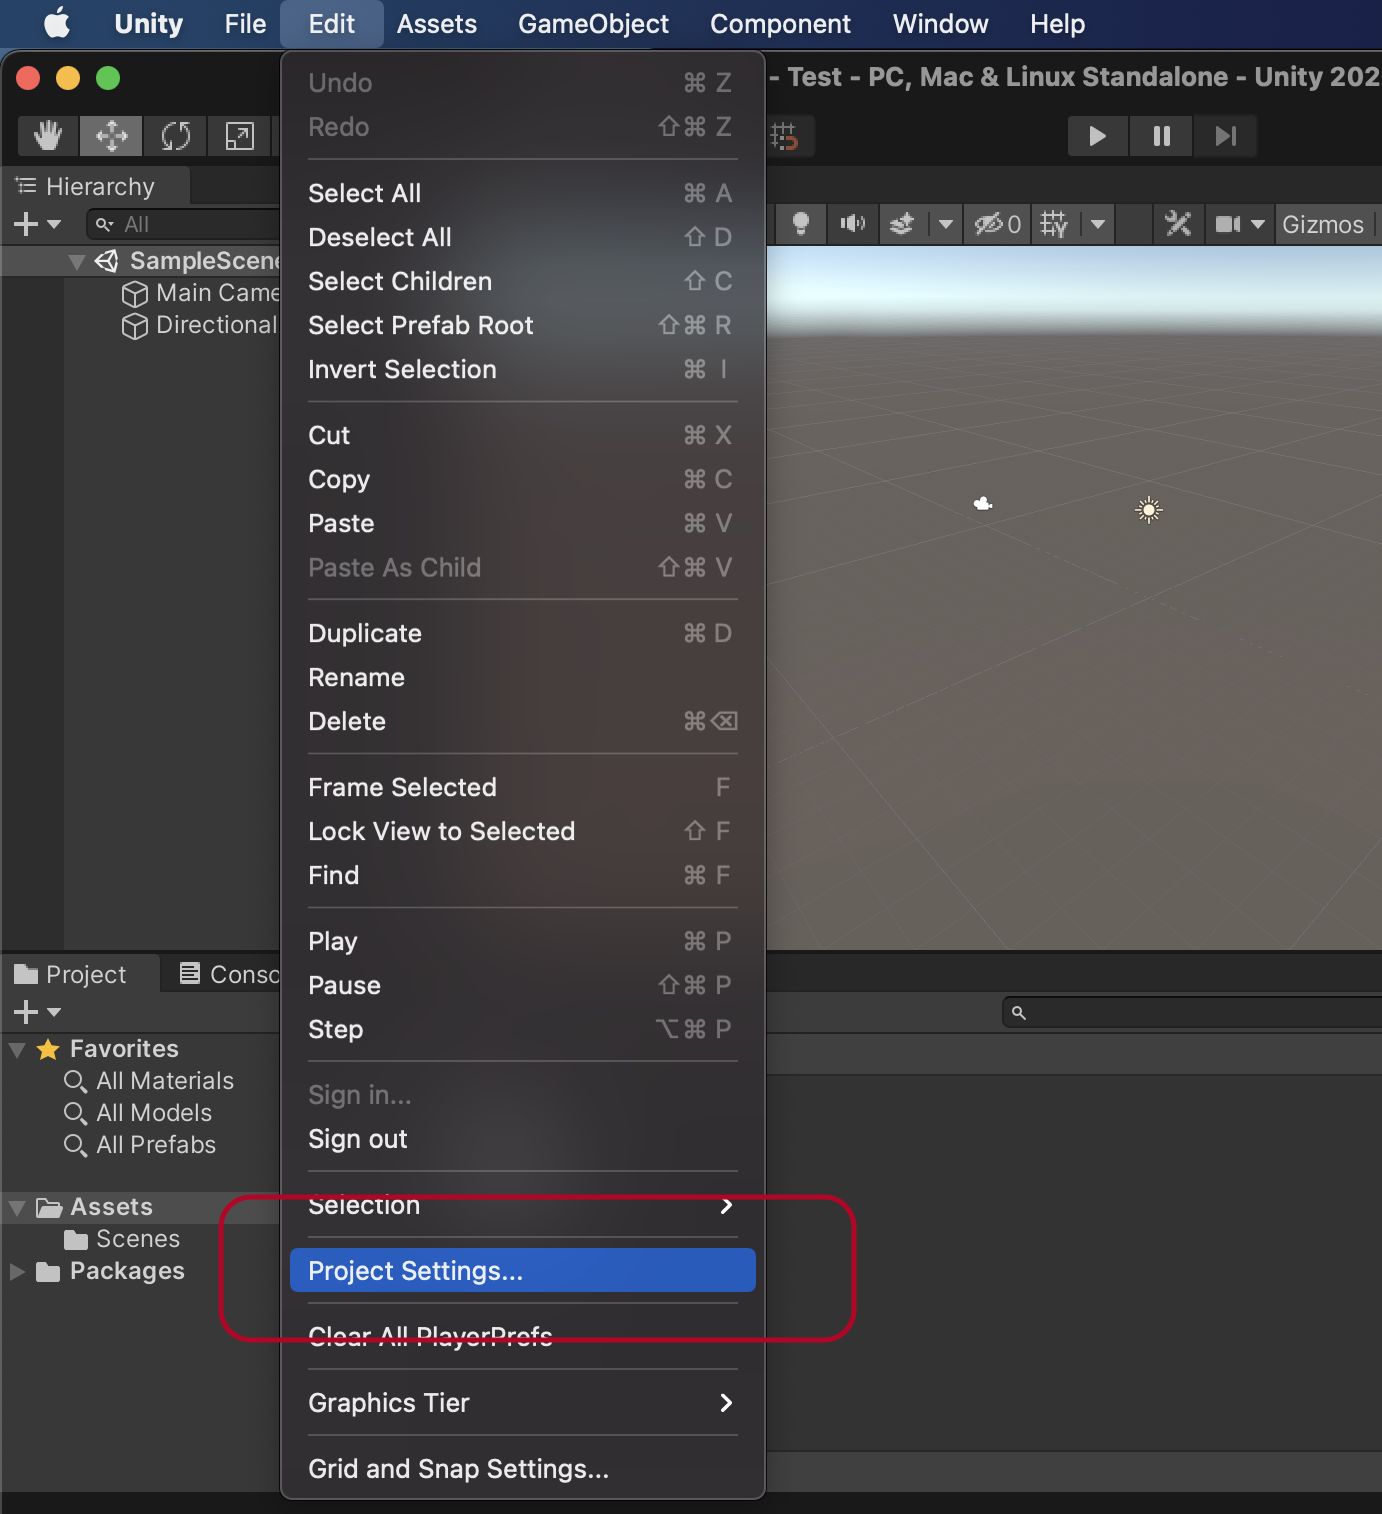Choose Deselect All menu entry
The height and width of the screenshot is (1514, 1382).
[522, 237]
